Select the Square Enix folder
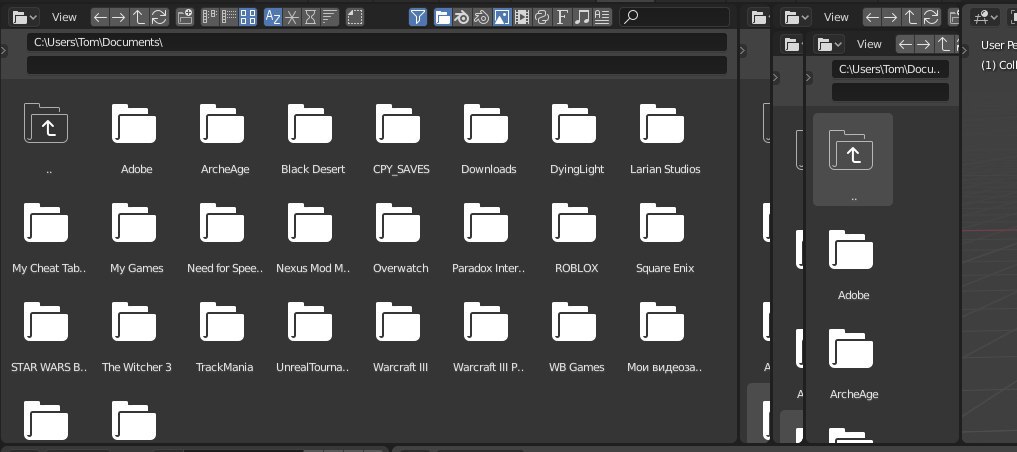 664,237
